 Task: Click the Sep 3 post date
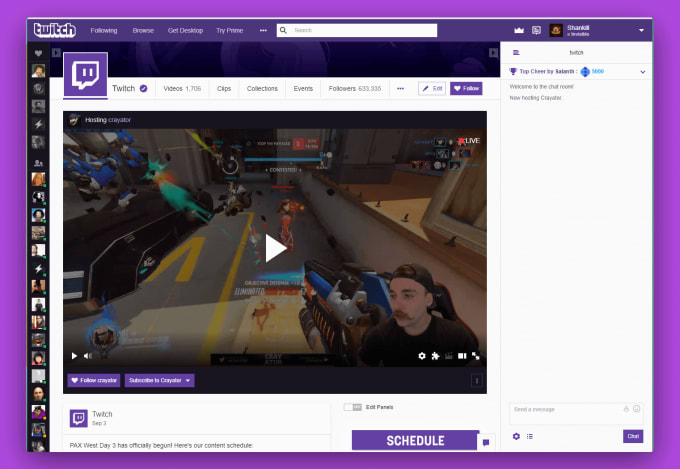99,423
